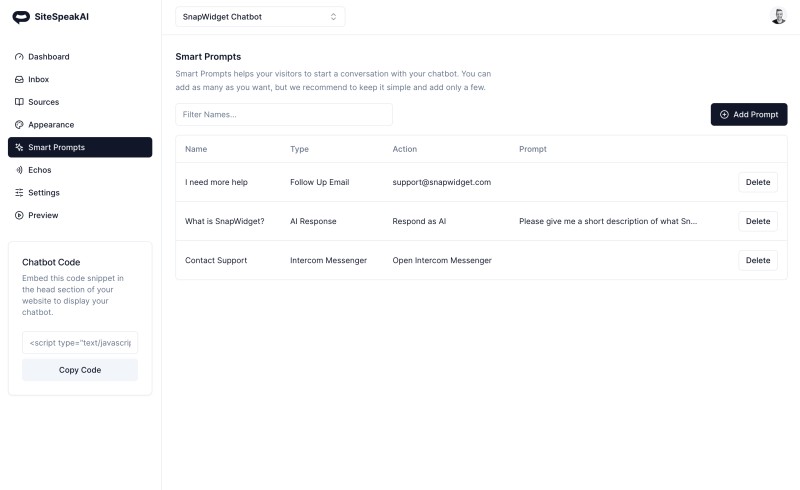Focus the Filter Names input field
This screenshot has height=490, width=800.
coord(284,114)
